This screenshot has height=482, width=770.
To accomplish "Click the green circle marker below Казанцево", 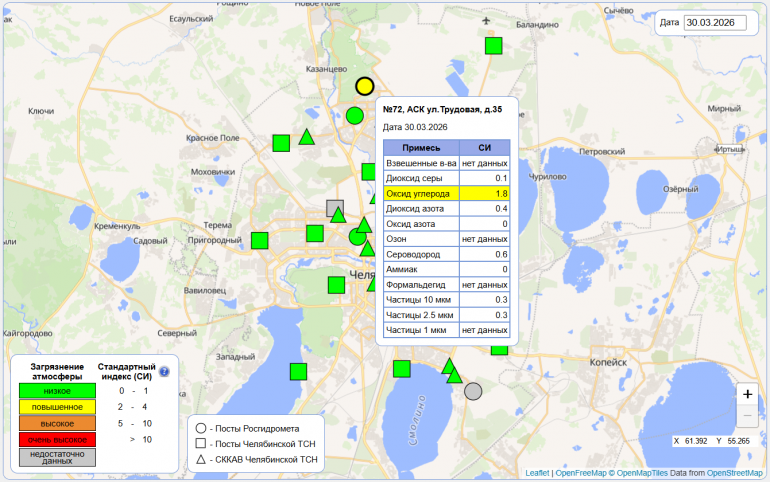I will coord(354,115).
